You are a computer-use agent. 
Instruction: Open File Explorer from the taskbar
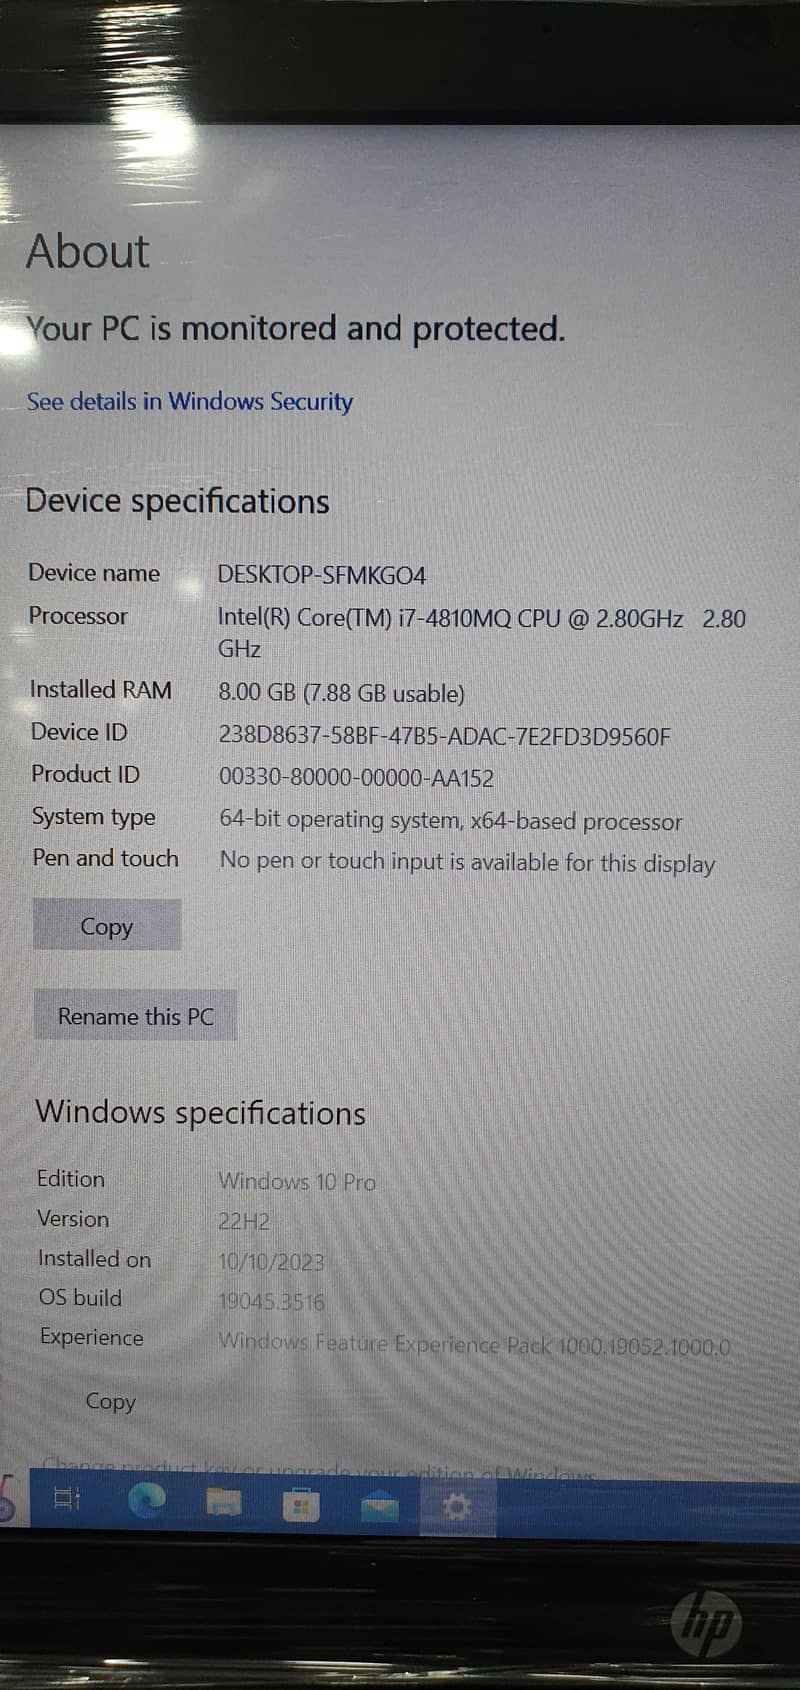click(x=224, y=1502)
